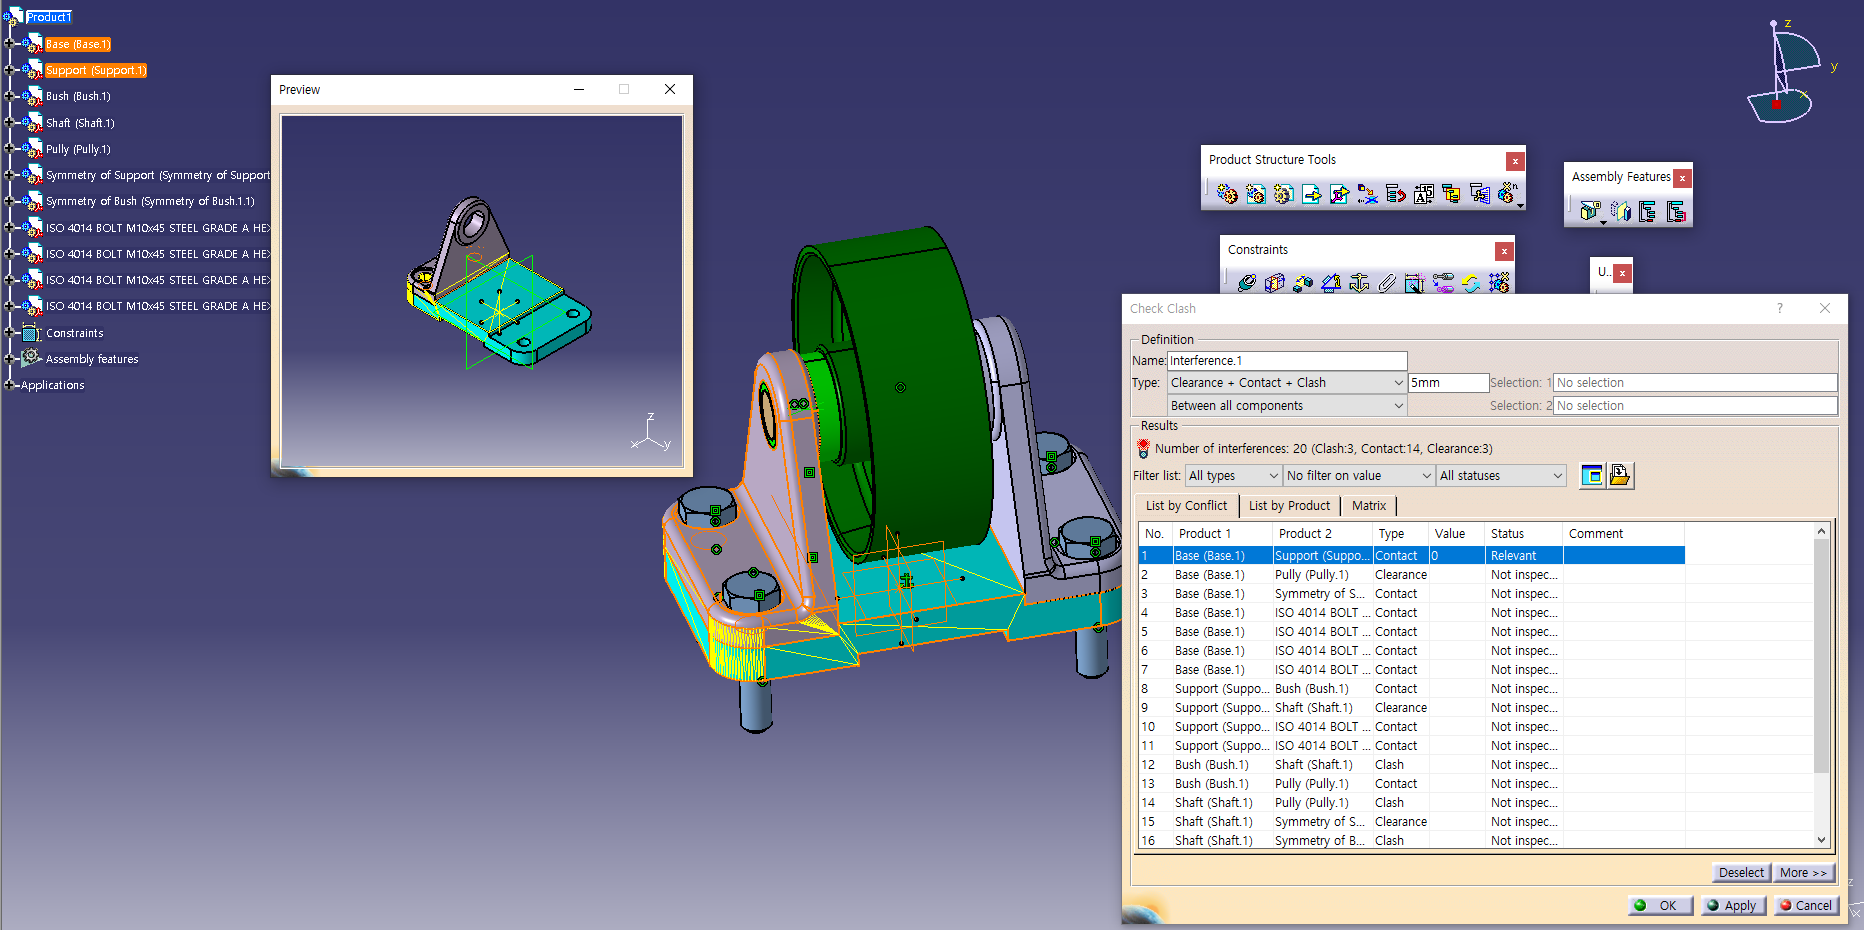Expand the Applications tree node
The width and height of the screenshot is (1864, 930).
tap(9, 385)
